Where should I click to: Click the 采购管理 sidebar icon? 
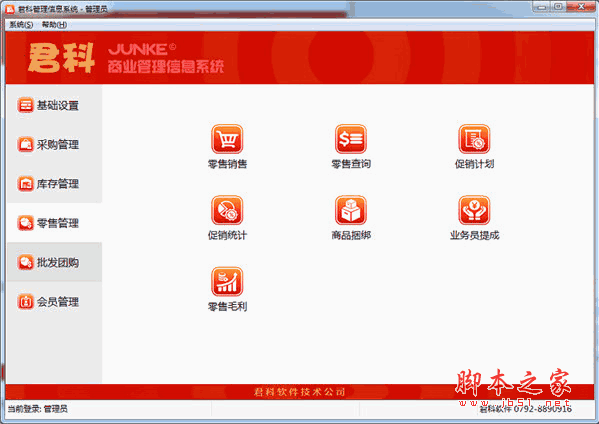26,144
